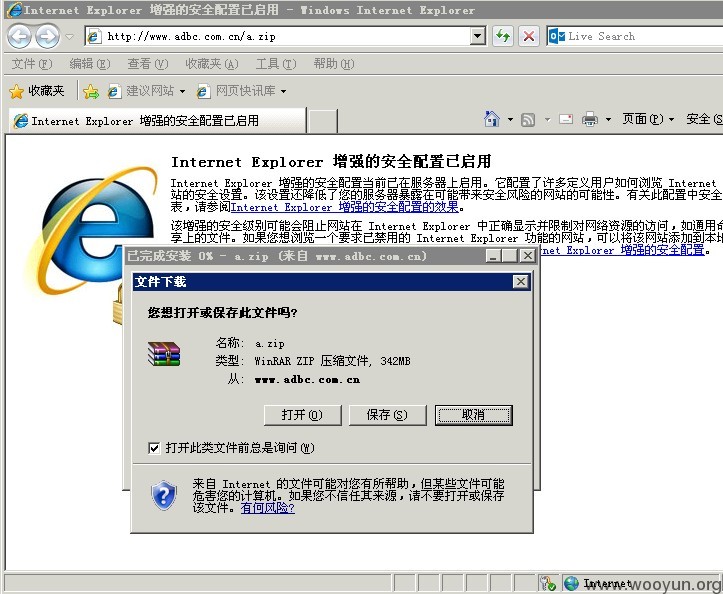Open the 收藏夹 favorites star button

pos(37,91)
